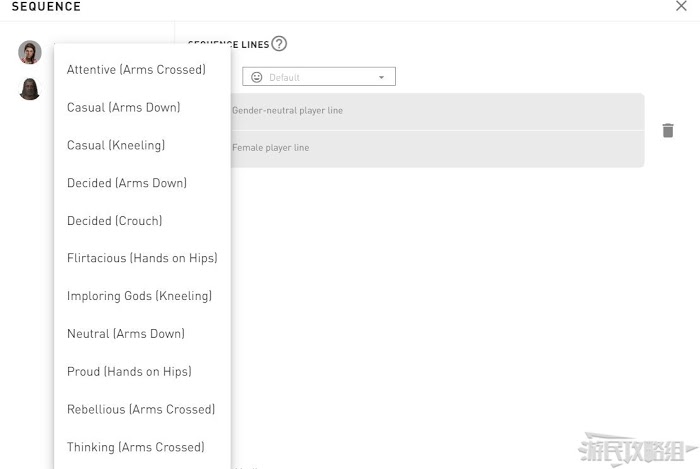Open the Sequence Lines help icon

(279, 44)
